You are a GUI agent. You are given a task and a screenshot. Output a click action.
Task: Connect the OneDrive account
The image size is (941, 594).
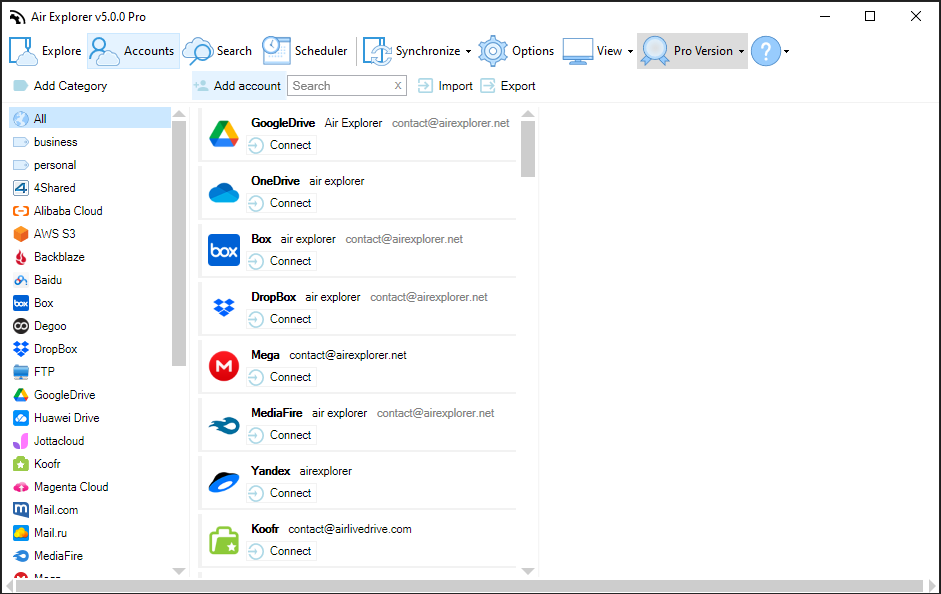click(x=281, y=203)
